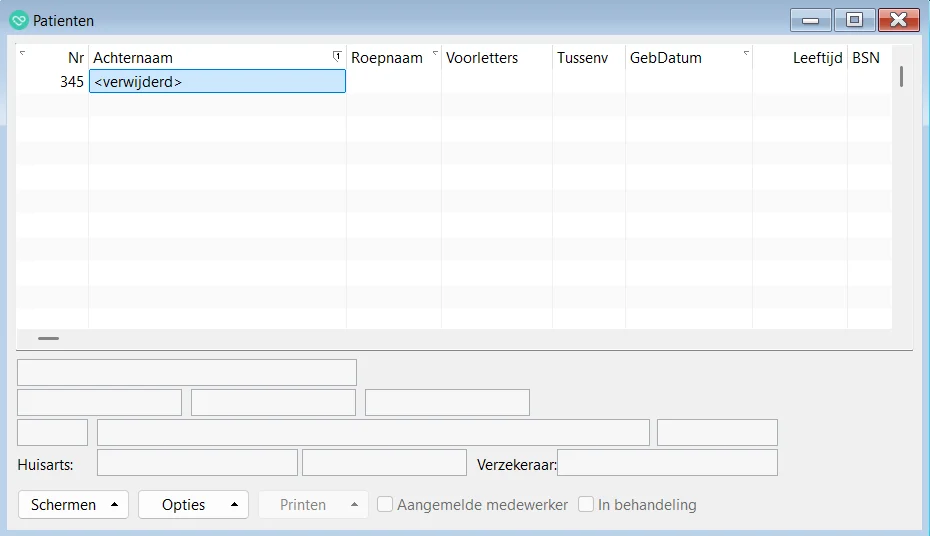
Task: Click the Leeftijd column header
Action: pyautogui.click(x=817, y=58)
